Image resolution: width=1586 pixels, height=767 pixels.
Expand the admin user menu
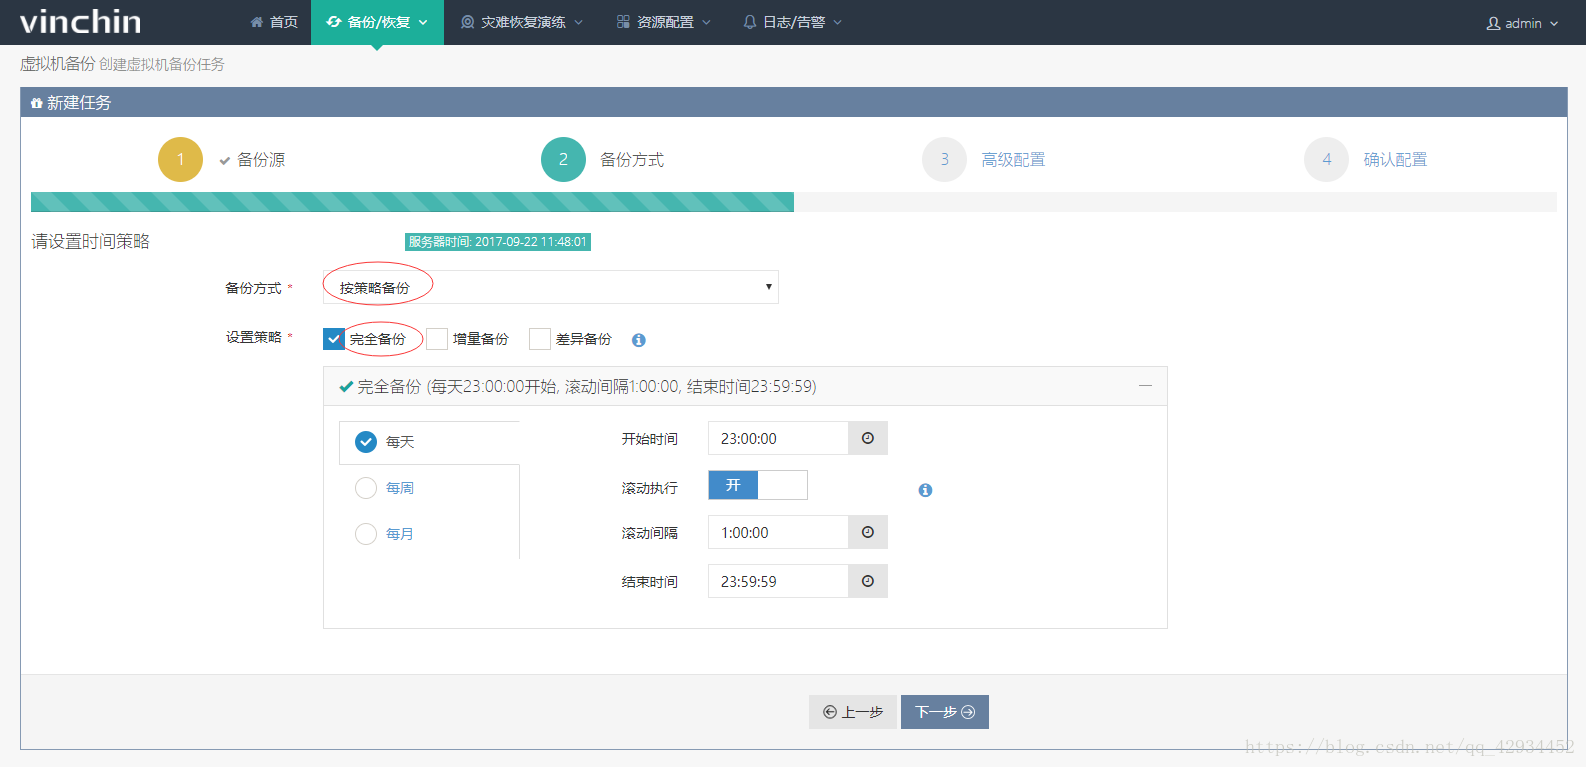pos(1521,23)
